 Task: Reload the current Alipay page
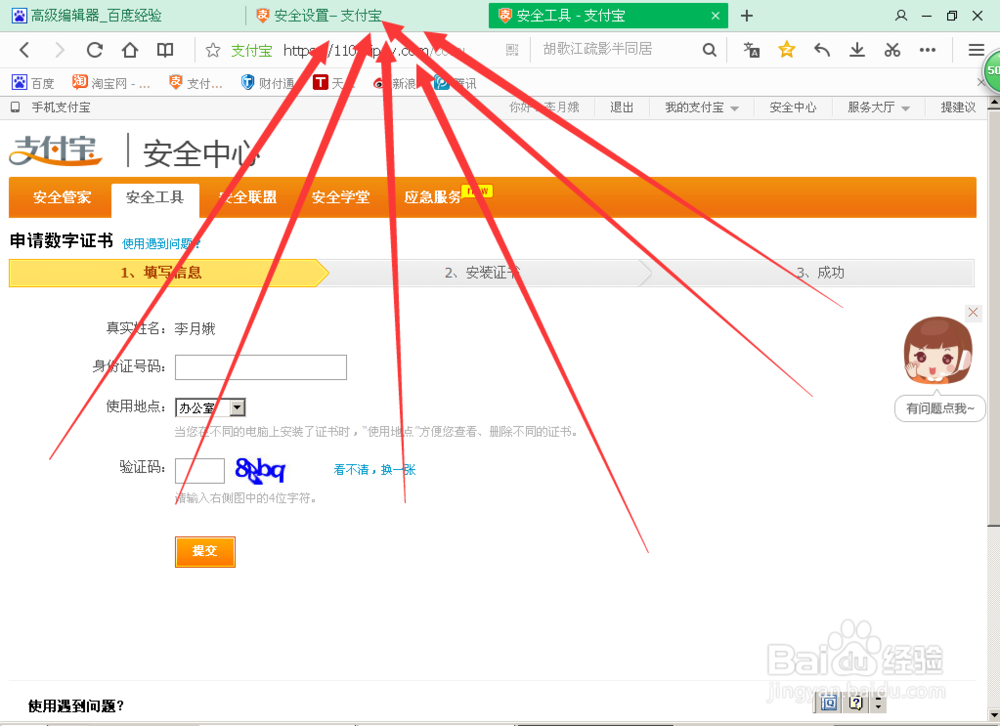pos(94,50)
